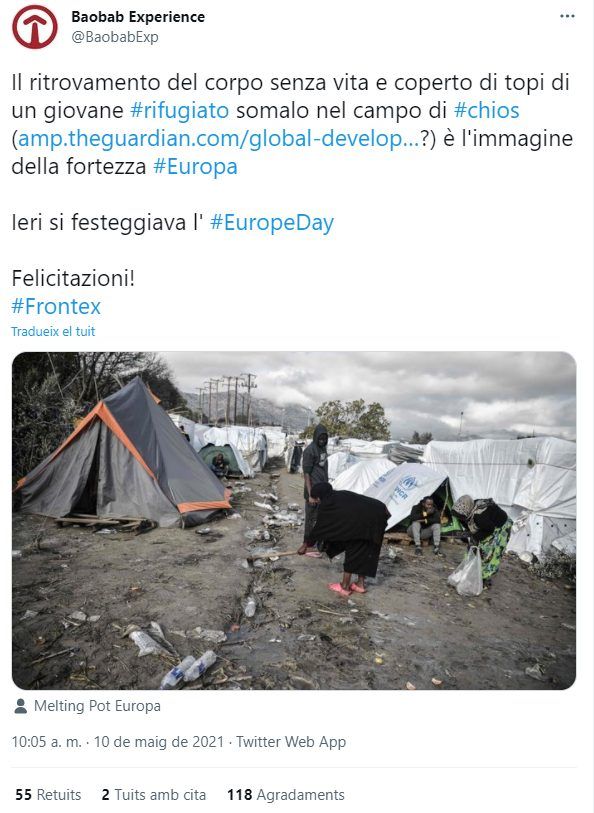
Task: Open the #rifugiato hashtag
Action: (x=179, y=110)
